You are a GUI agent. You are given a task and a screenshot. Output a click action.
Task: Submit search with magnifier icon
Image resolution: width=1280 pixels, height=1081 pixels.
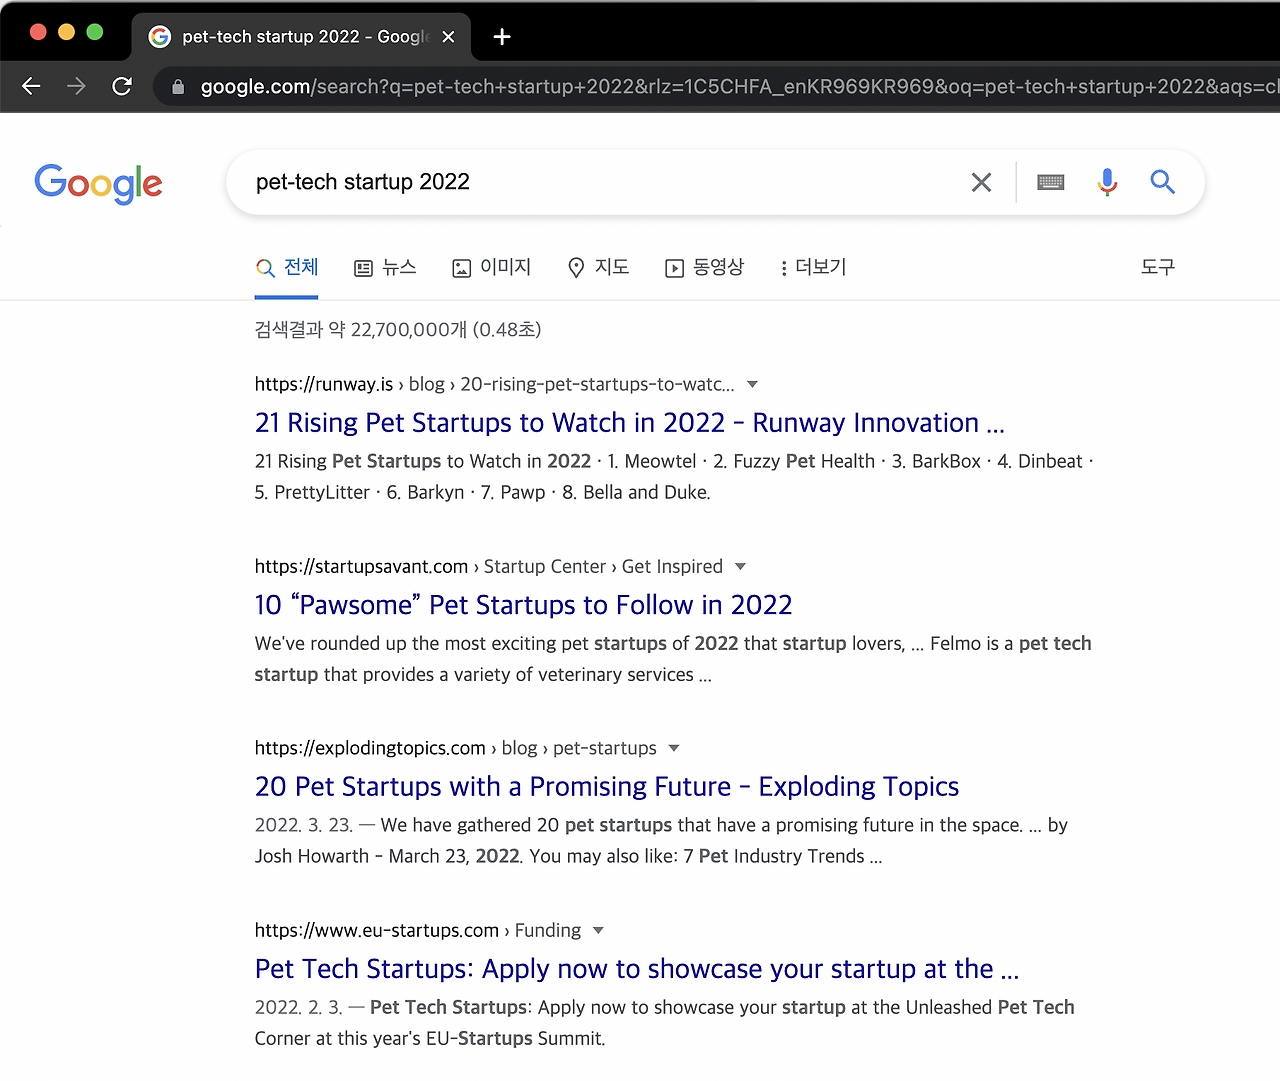point(1162,182)
